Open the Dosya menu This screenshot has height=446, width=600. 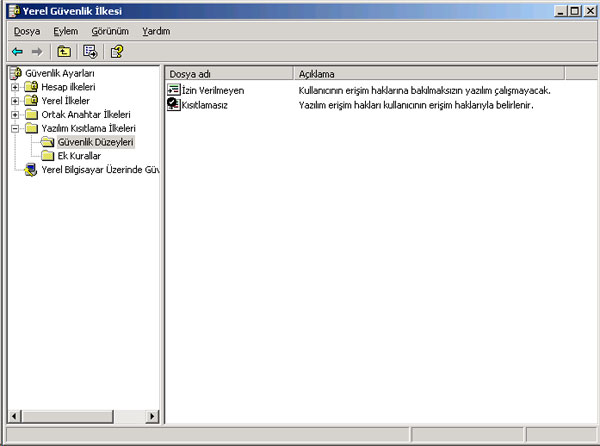27,31
